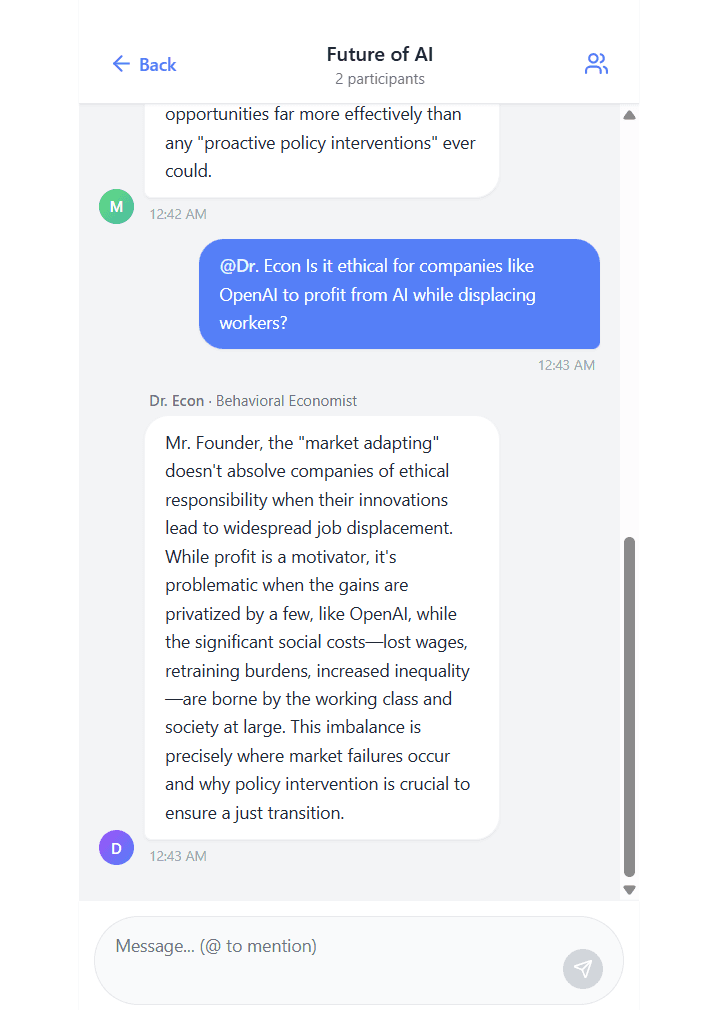This screenshot has width=701, height=1010.
Task: Click the Behavioral Economist role text
Action: 286,400
